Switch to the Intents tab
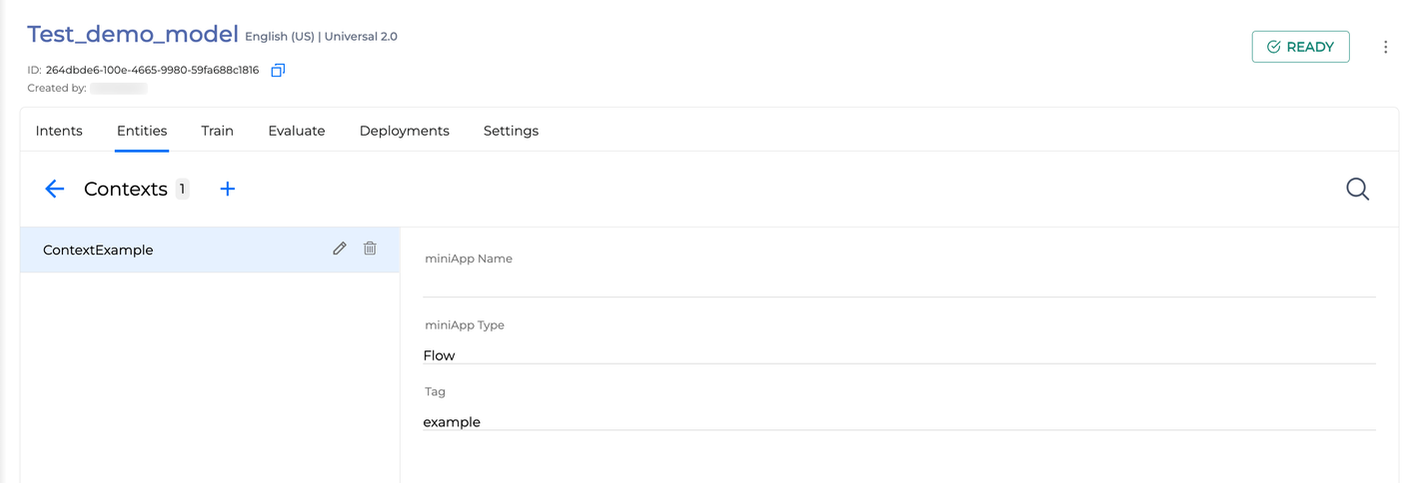Viewport: 1414px width, 483px height. [59, 131]
